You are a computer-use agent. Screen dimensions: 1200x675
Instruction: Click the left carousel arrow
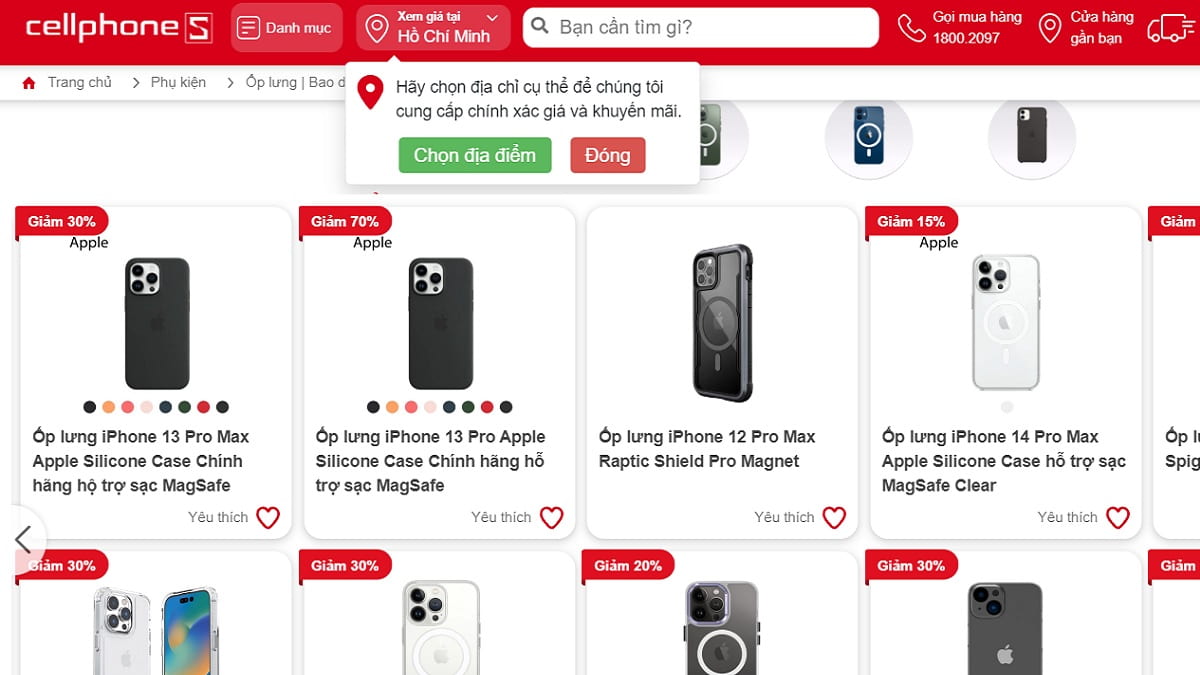[x=24, y=539]
